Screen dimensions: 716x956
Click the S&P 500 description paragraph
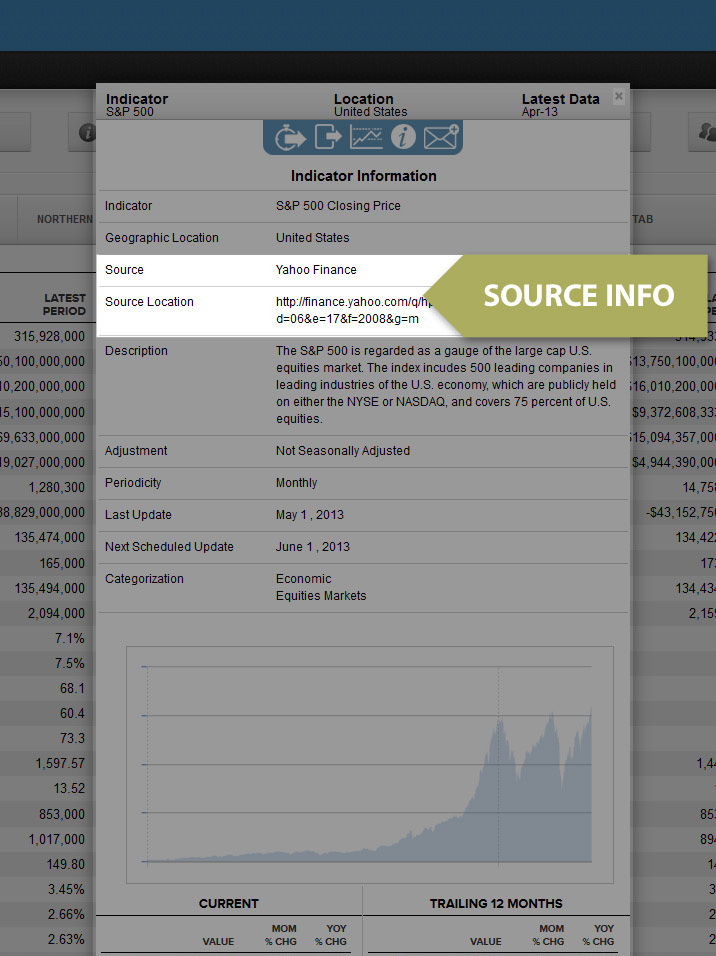point(446,385)
